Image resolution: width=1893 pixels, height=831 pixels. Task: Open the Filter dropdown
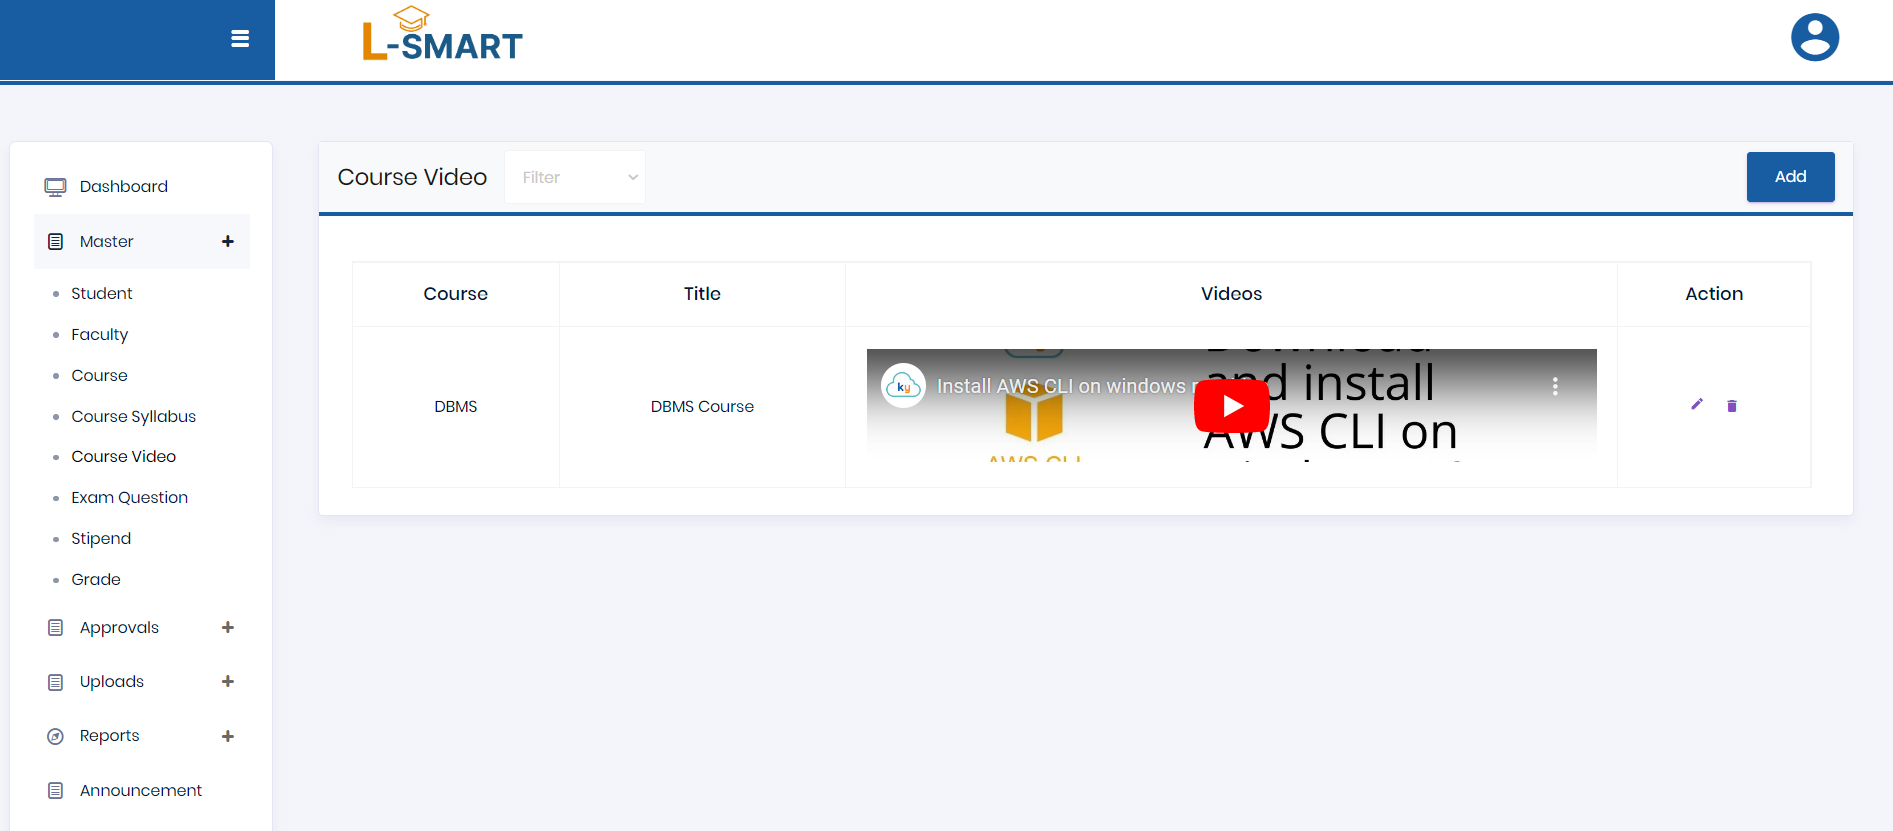pyautogui.click(x=575, y=177)
